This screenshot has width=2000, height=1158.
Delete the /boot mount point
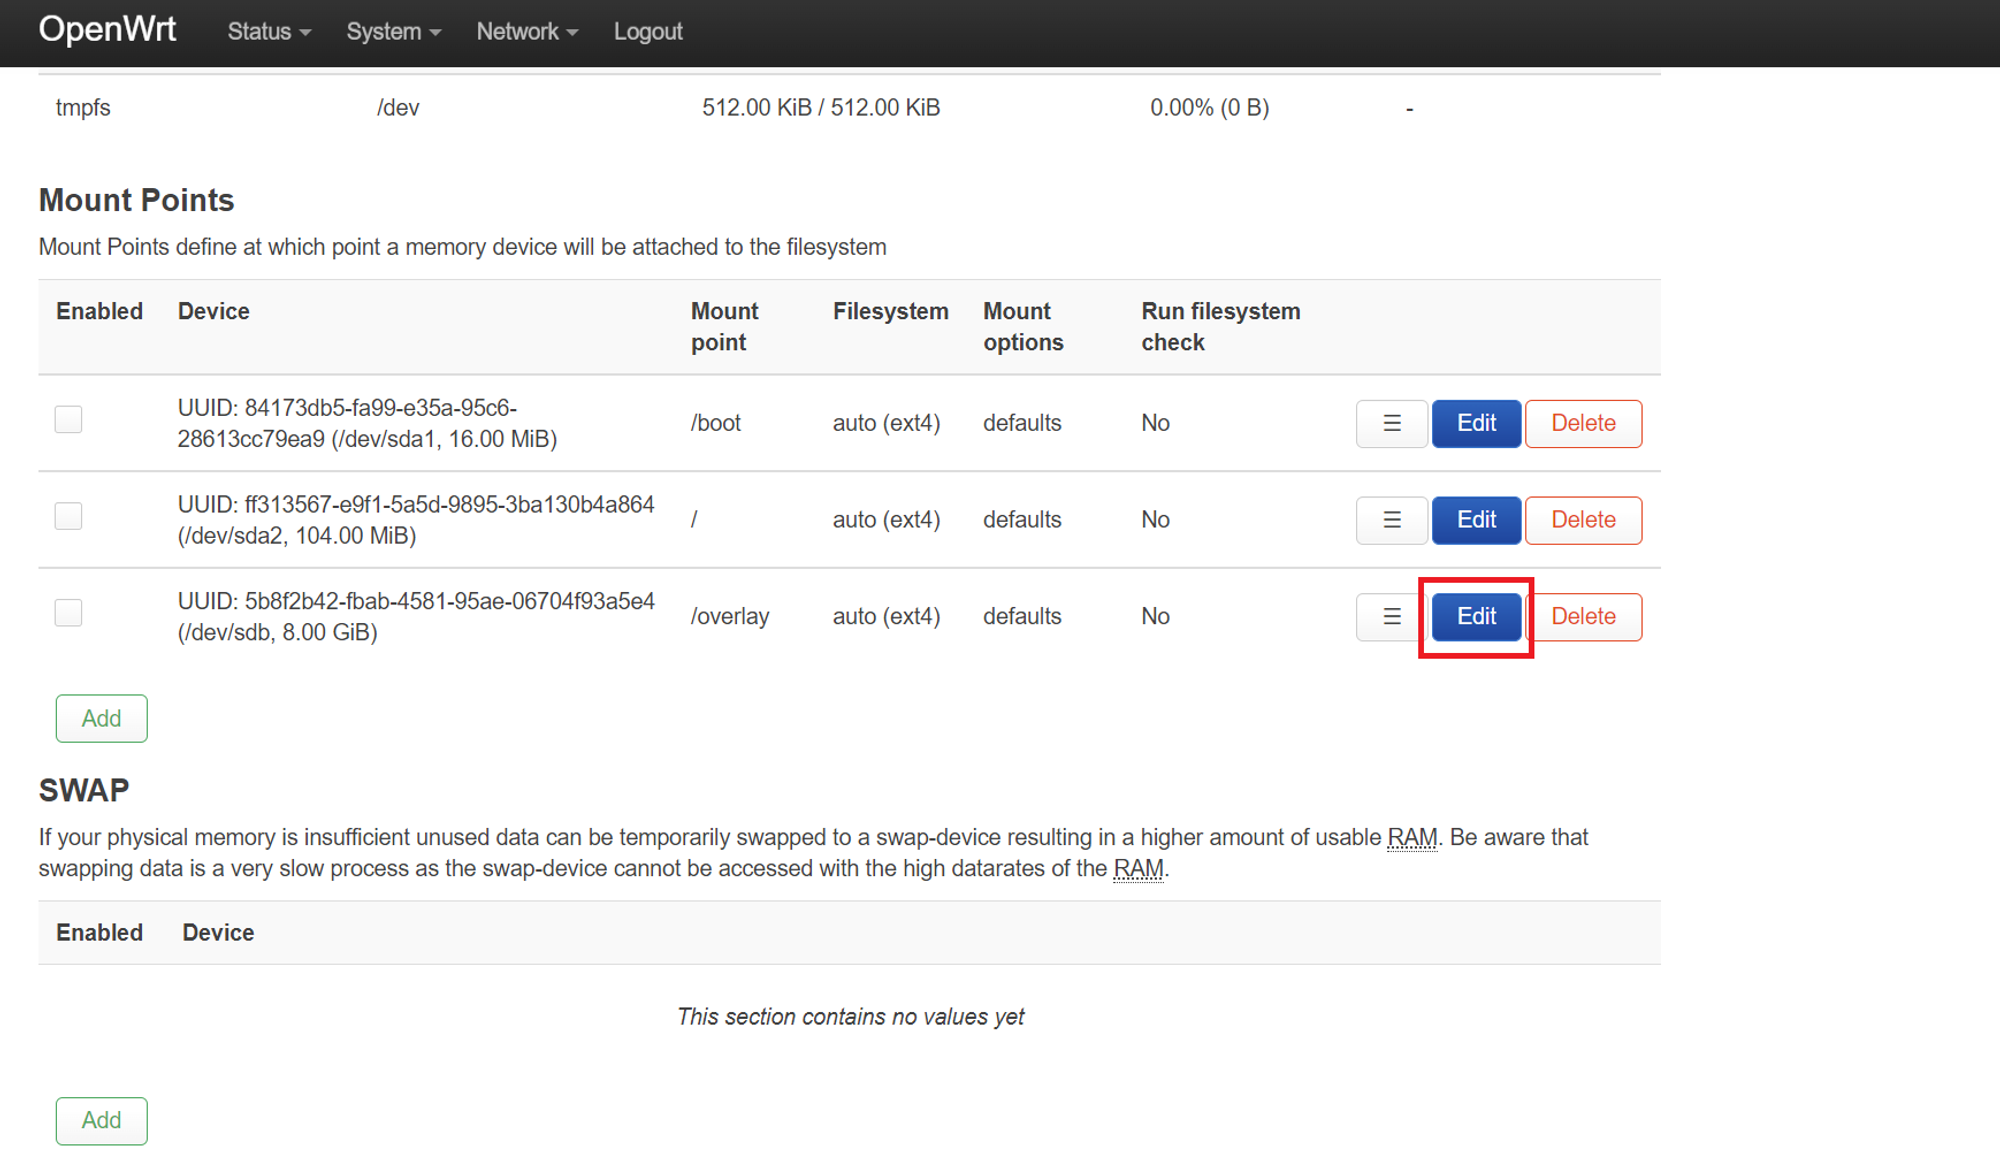[x=1583, y=424]
